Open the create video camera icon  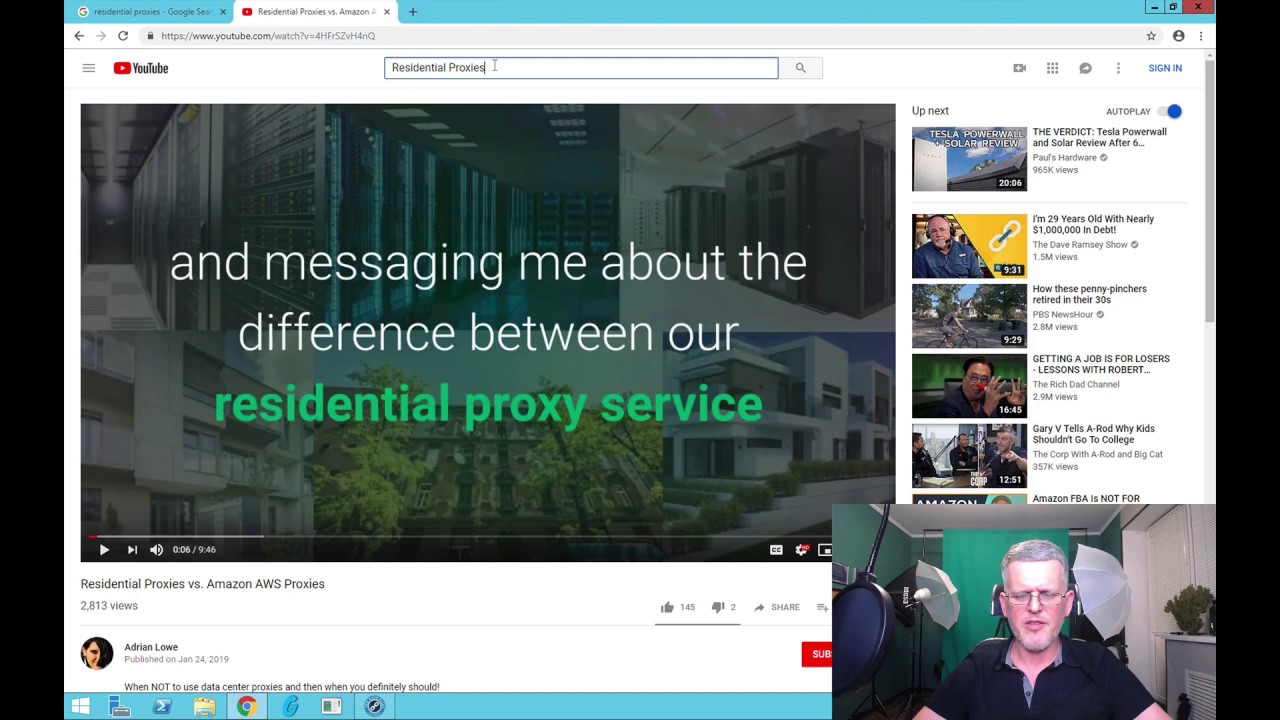[1019, 68]
